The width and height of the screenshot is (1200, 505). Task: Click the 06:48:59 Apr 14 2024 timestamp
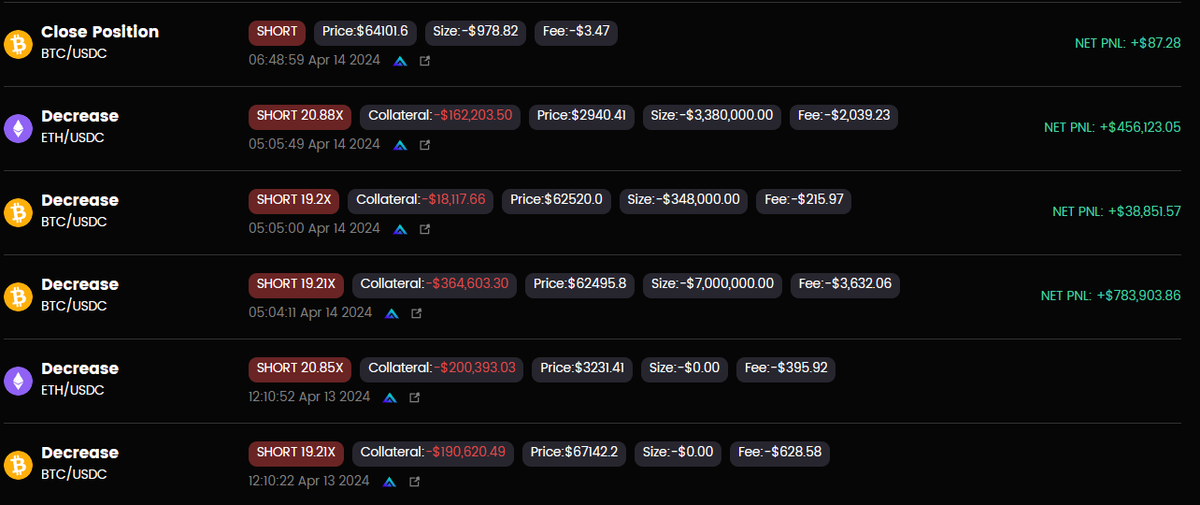coord(314,61)
